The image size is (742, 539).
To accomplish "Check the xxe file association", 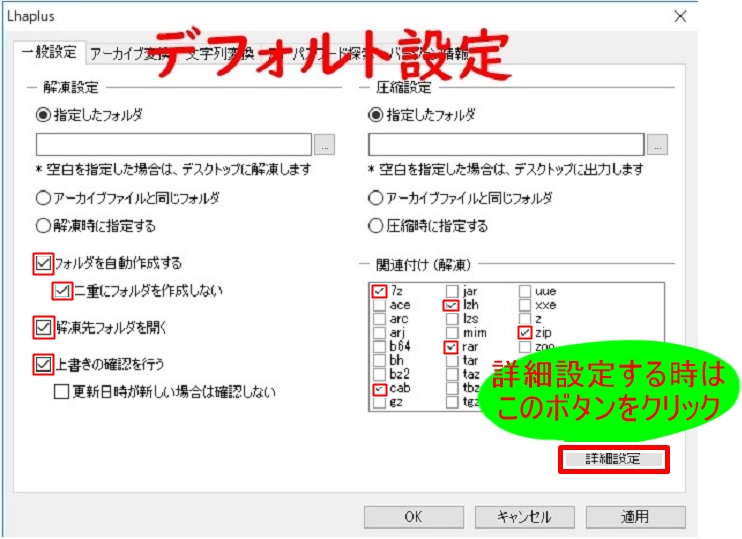I will pyautogui.click(x=525, y=305).
